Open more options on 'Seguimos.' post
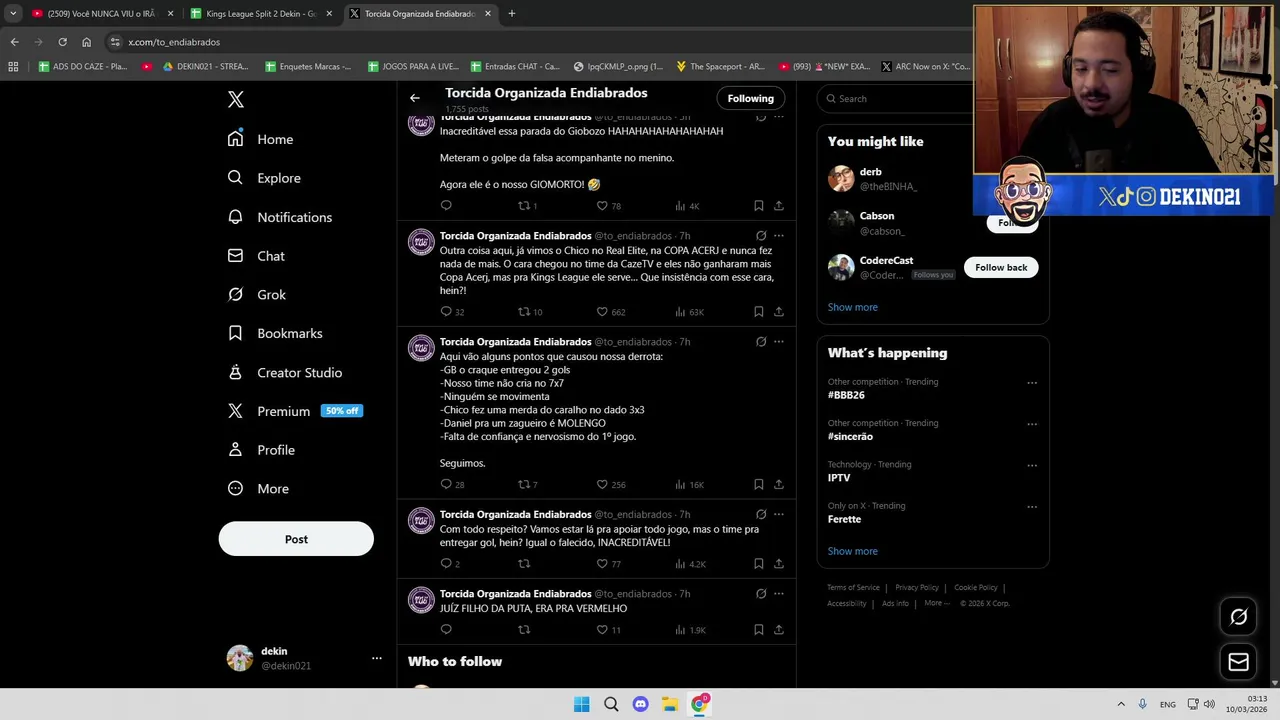Viewport: 1280px width, 720px height. click(779, 342)
